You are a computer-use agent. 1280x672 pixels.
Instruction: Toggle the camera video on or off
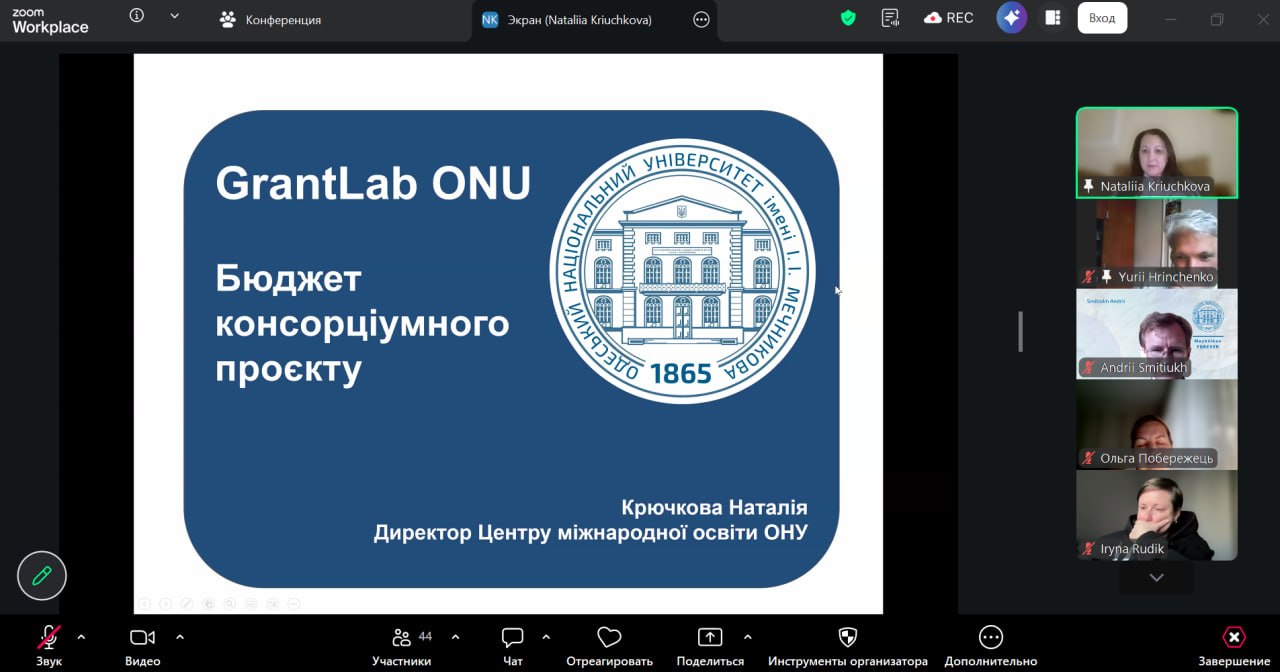tap(143, 646)
